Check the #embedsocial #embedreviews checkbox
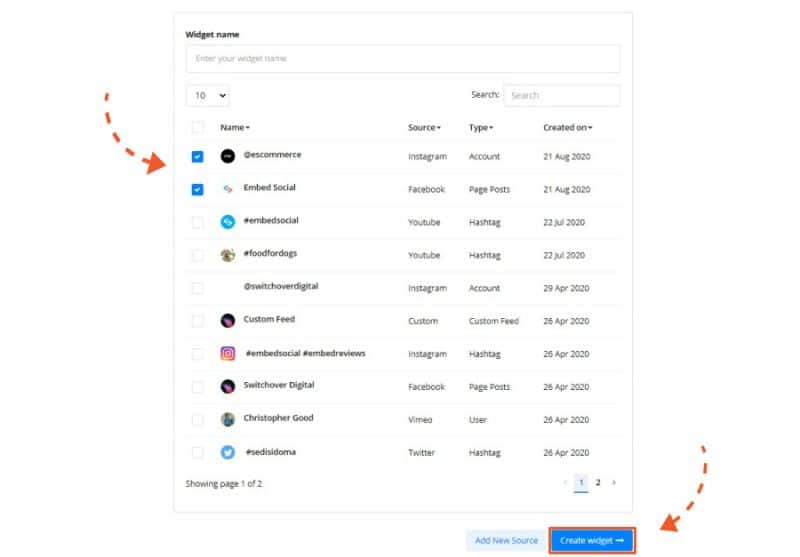800x557 pixels. click(x=197, y=354)
